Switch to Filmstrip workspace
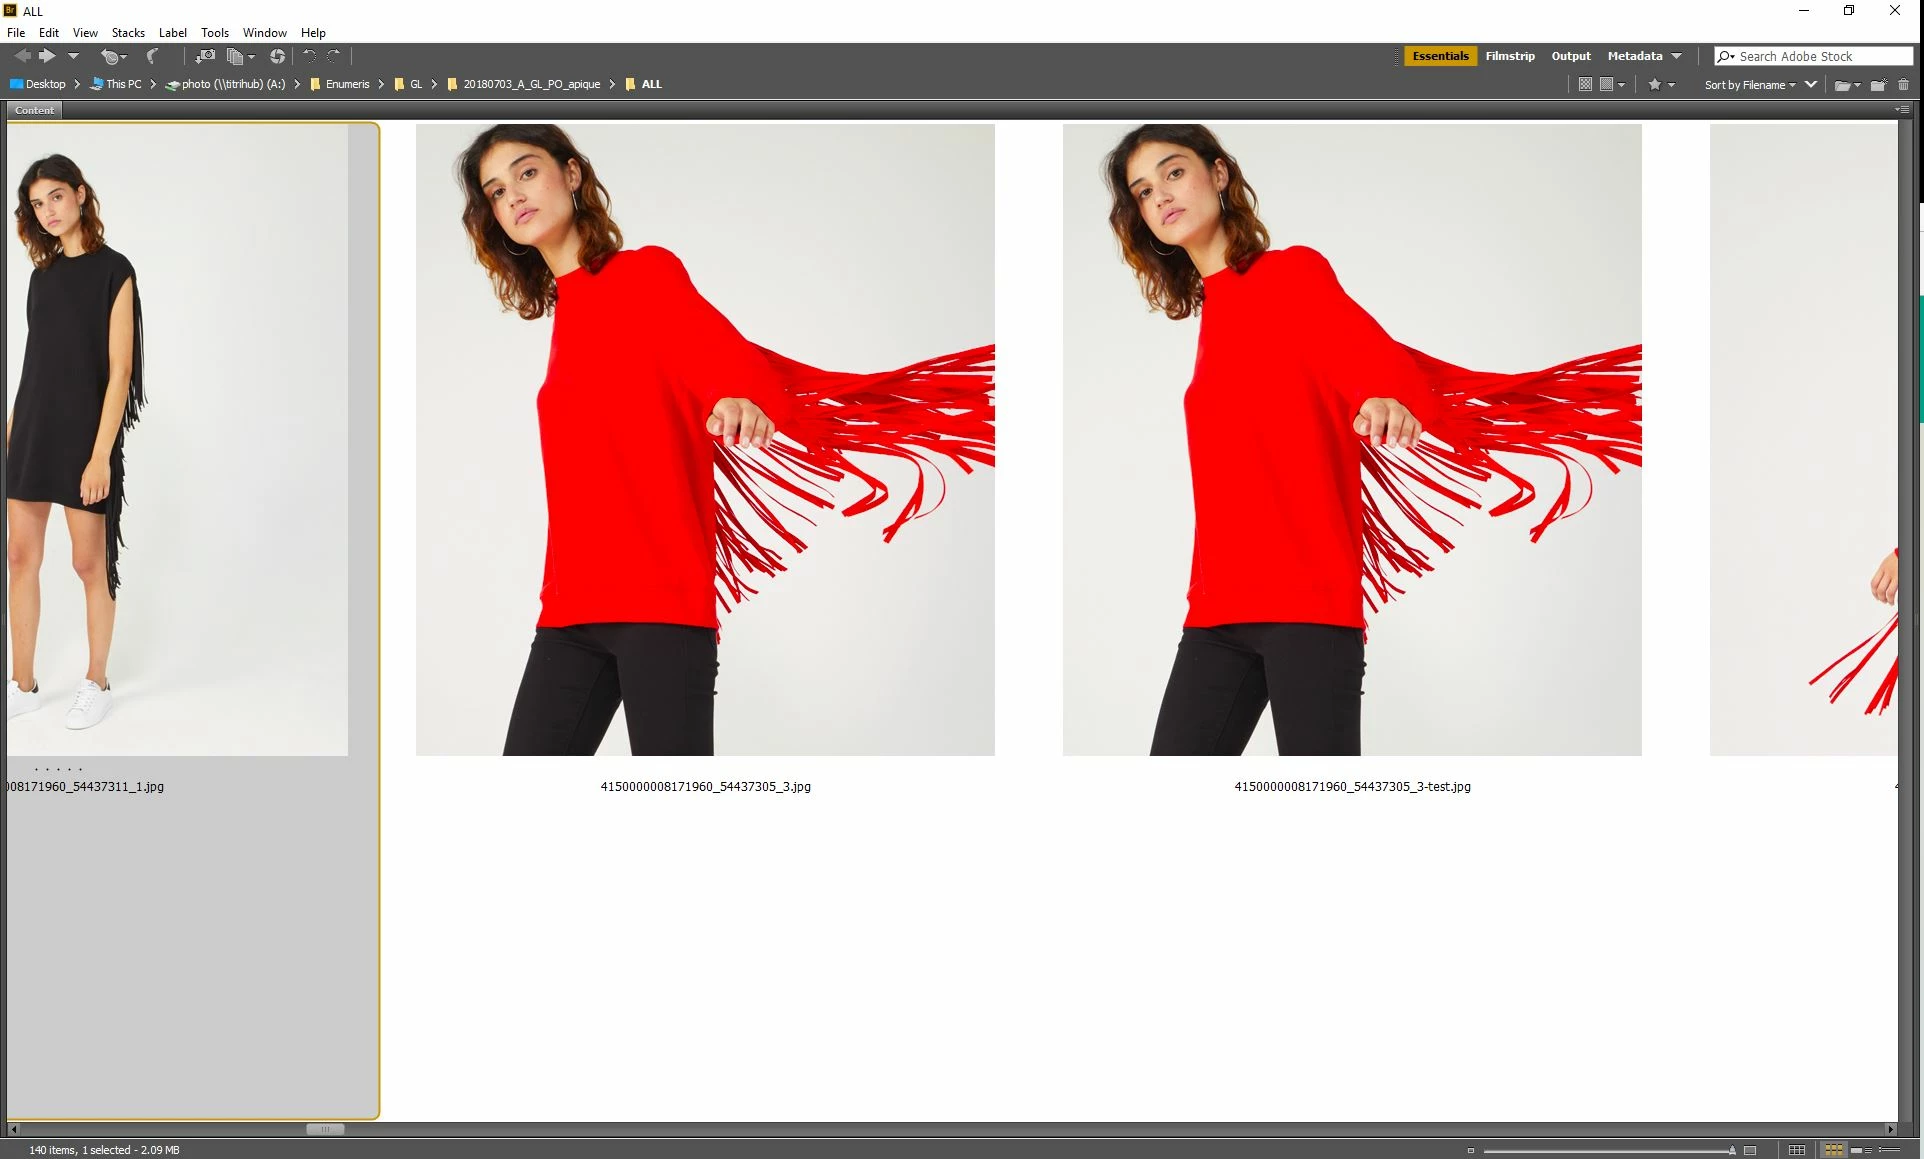The width and height of the screenshot is (1924, 1159). [1509, 56]
